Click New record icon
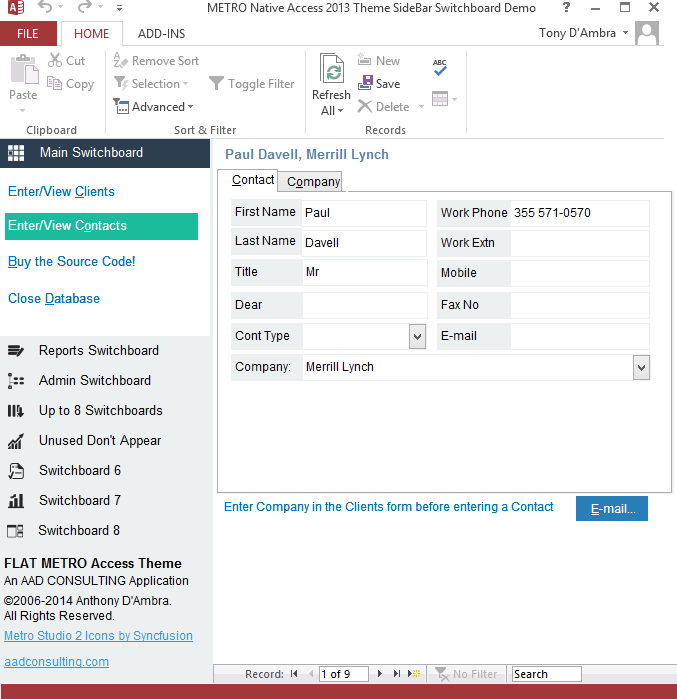 click(364, 60)
